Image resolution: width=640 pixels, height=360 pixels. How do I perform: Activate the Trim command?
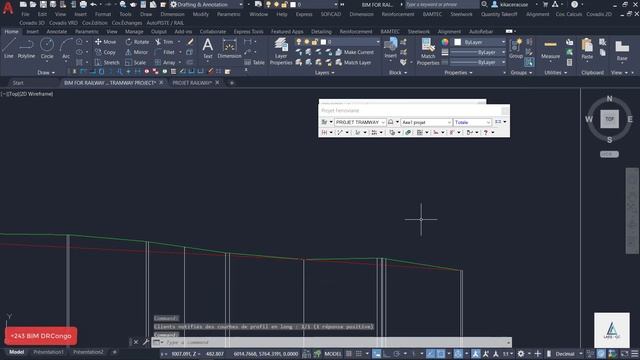(x=164, y=42)
